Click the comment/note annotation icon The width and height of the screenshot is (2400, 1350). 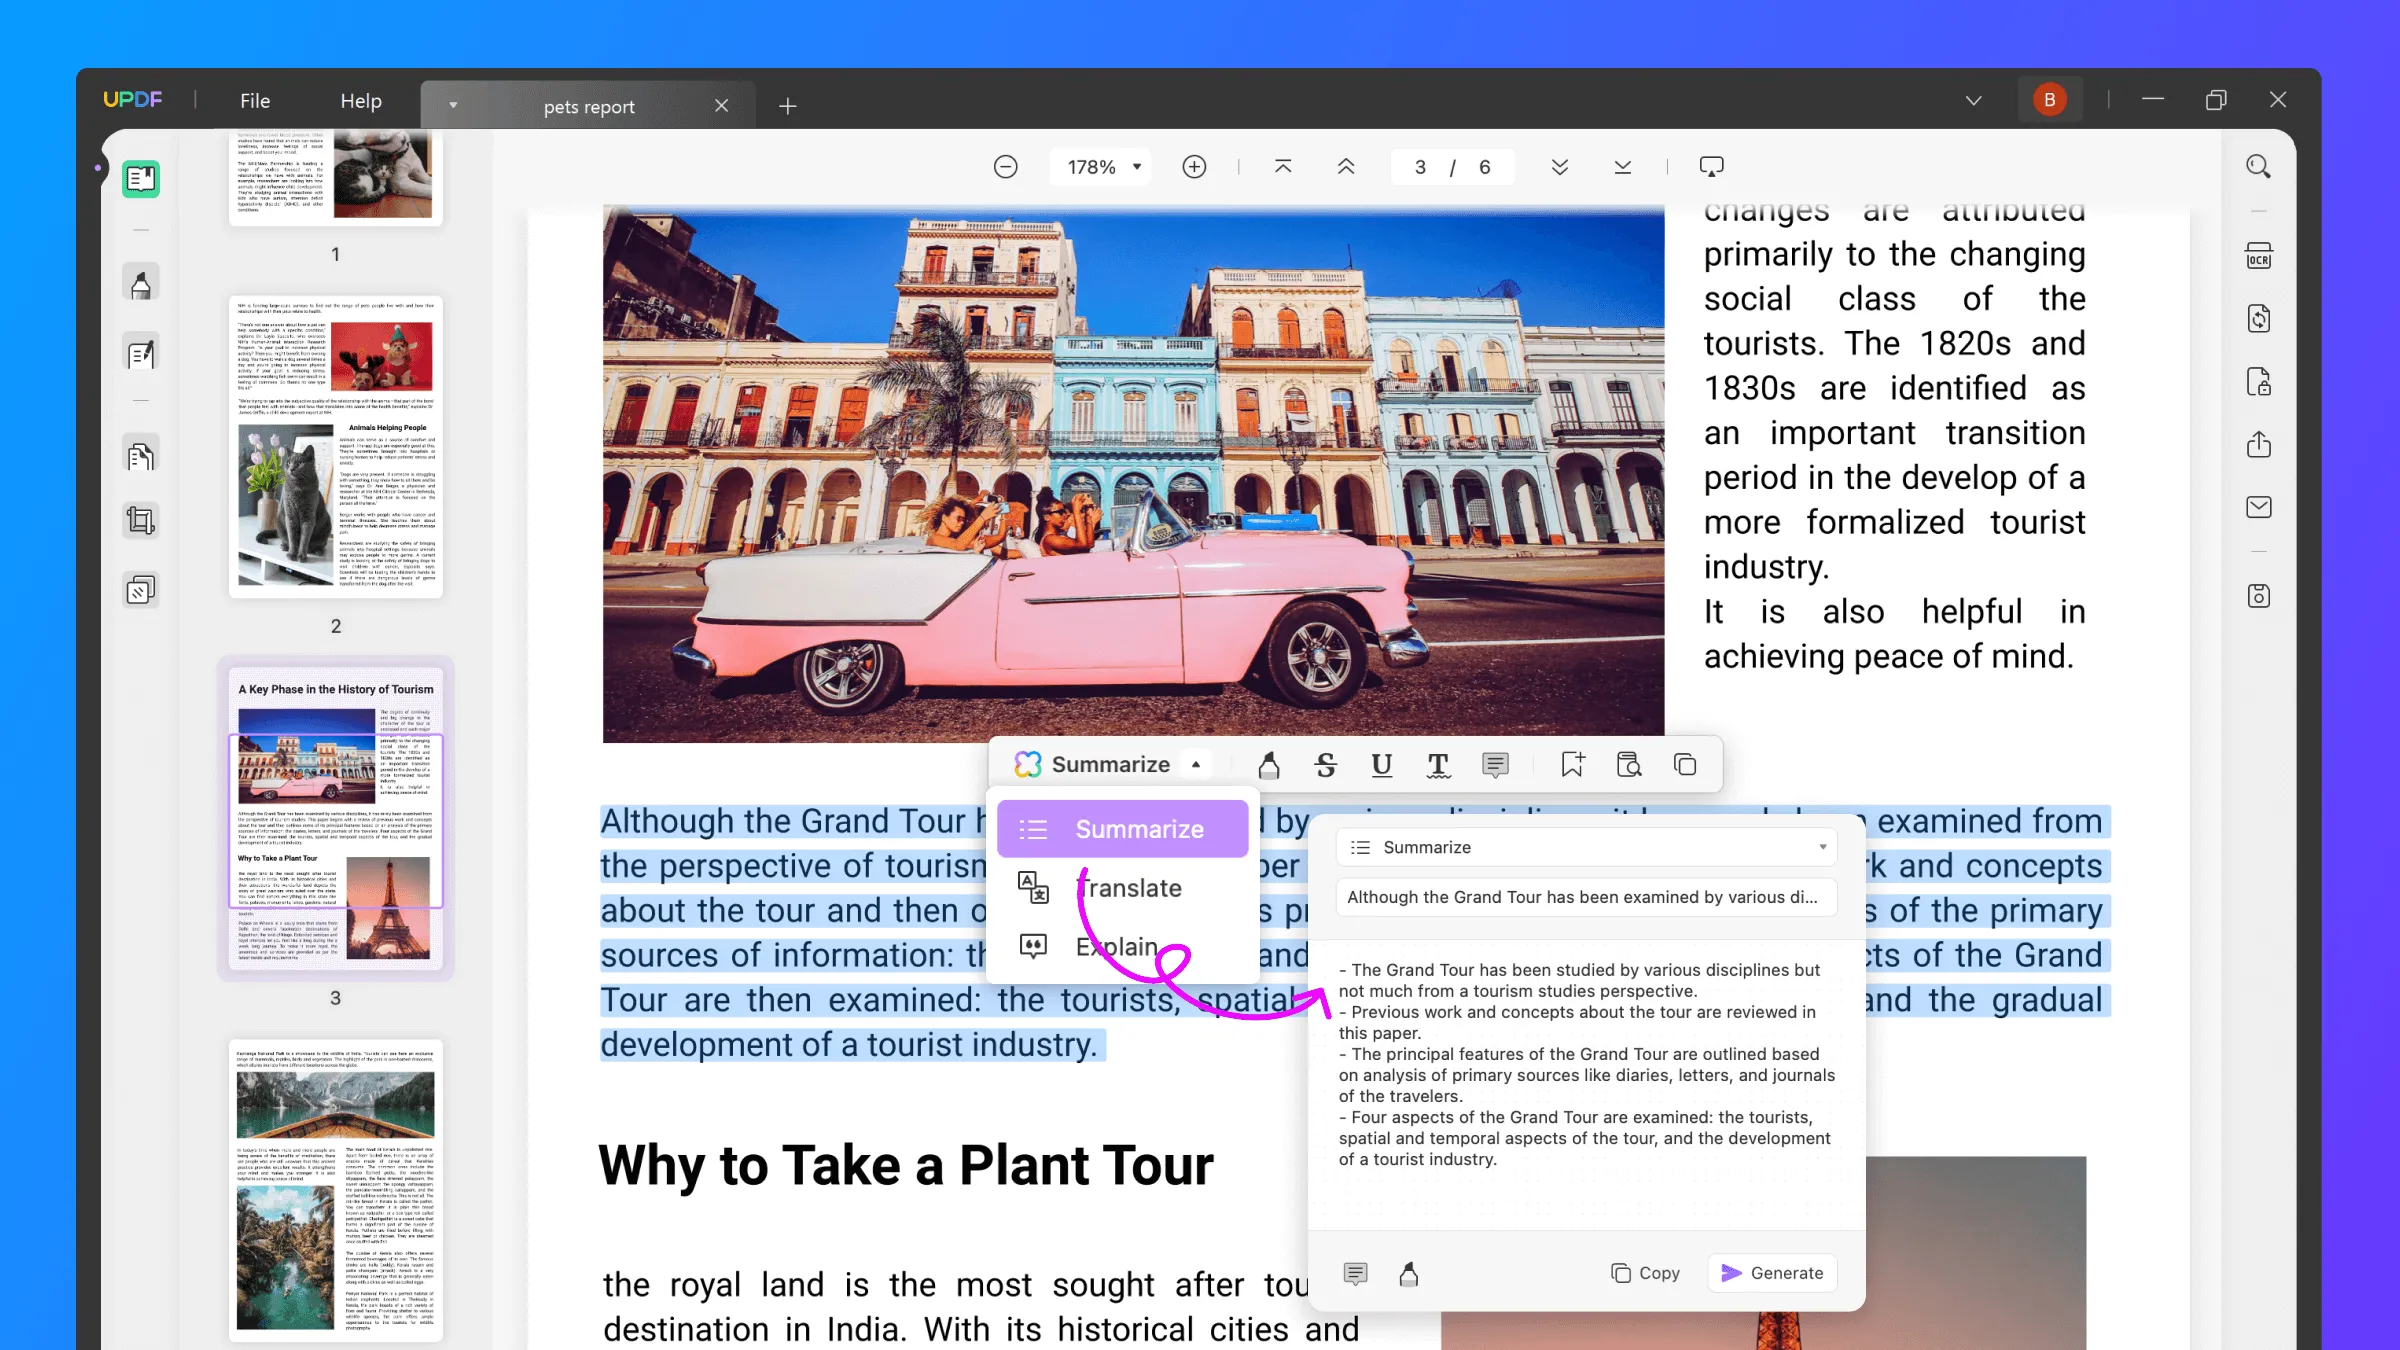[1495, 765]
